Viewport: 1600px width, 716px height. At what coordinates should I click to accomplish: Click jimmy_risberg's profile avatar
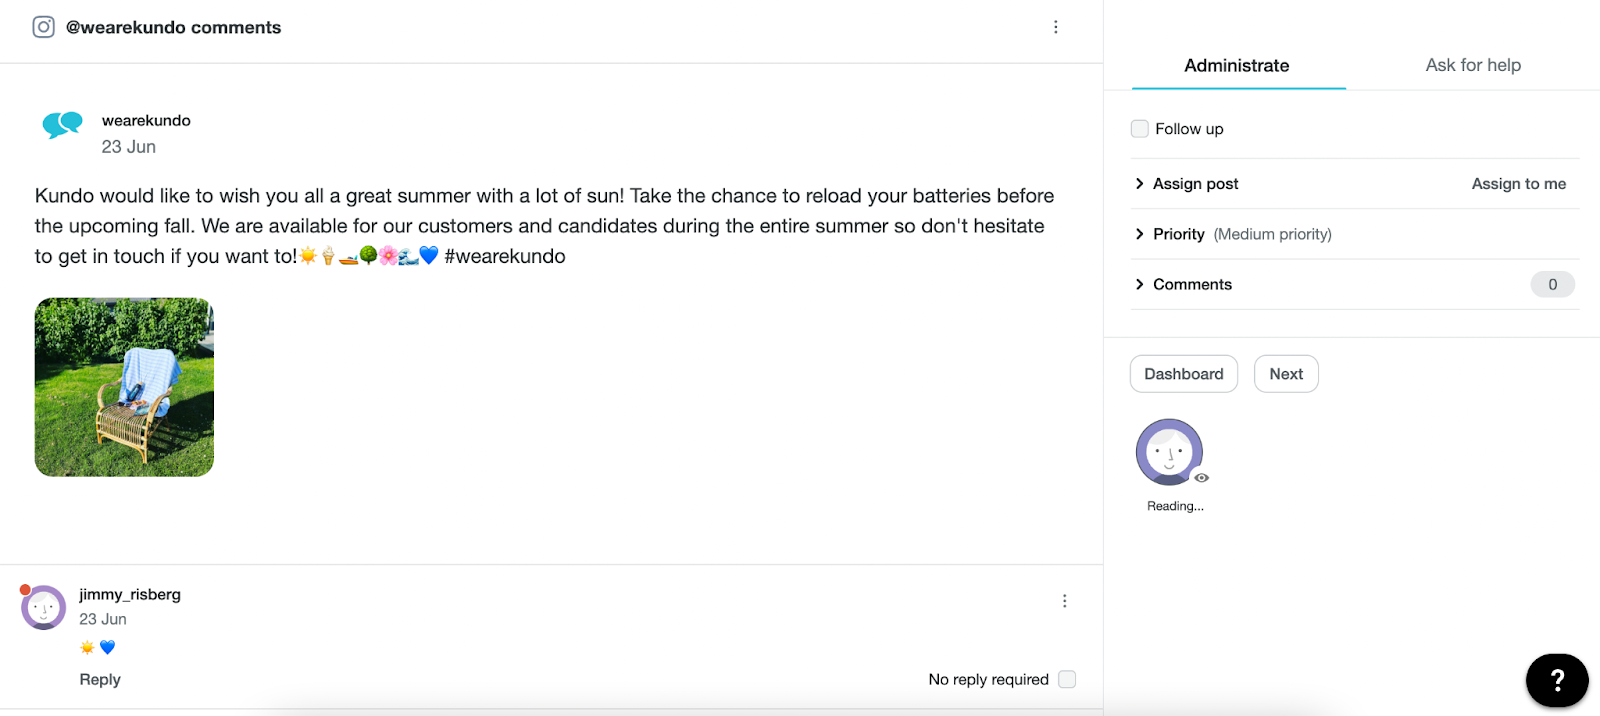(x=44, y=607)
